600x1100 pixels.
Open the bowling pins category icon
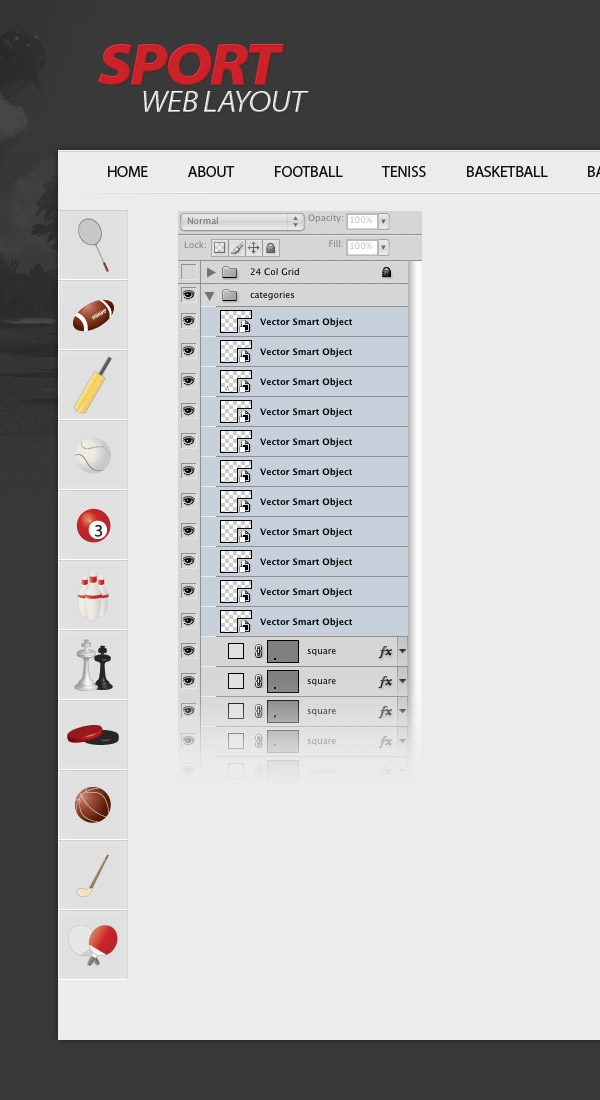pos(93,595)
